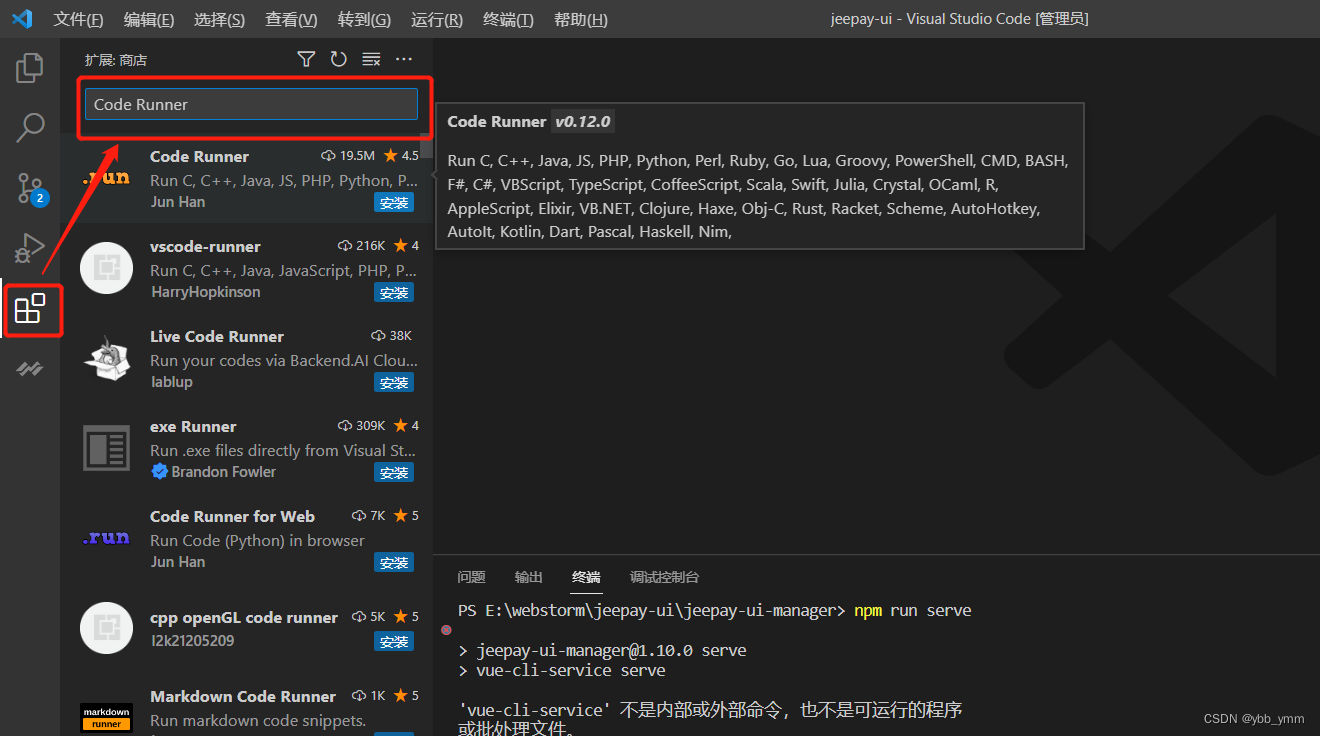Open the Extensions view icon
This screenshot has width=1320, height=736.
click(30, 309)
